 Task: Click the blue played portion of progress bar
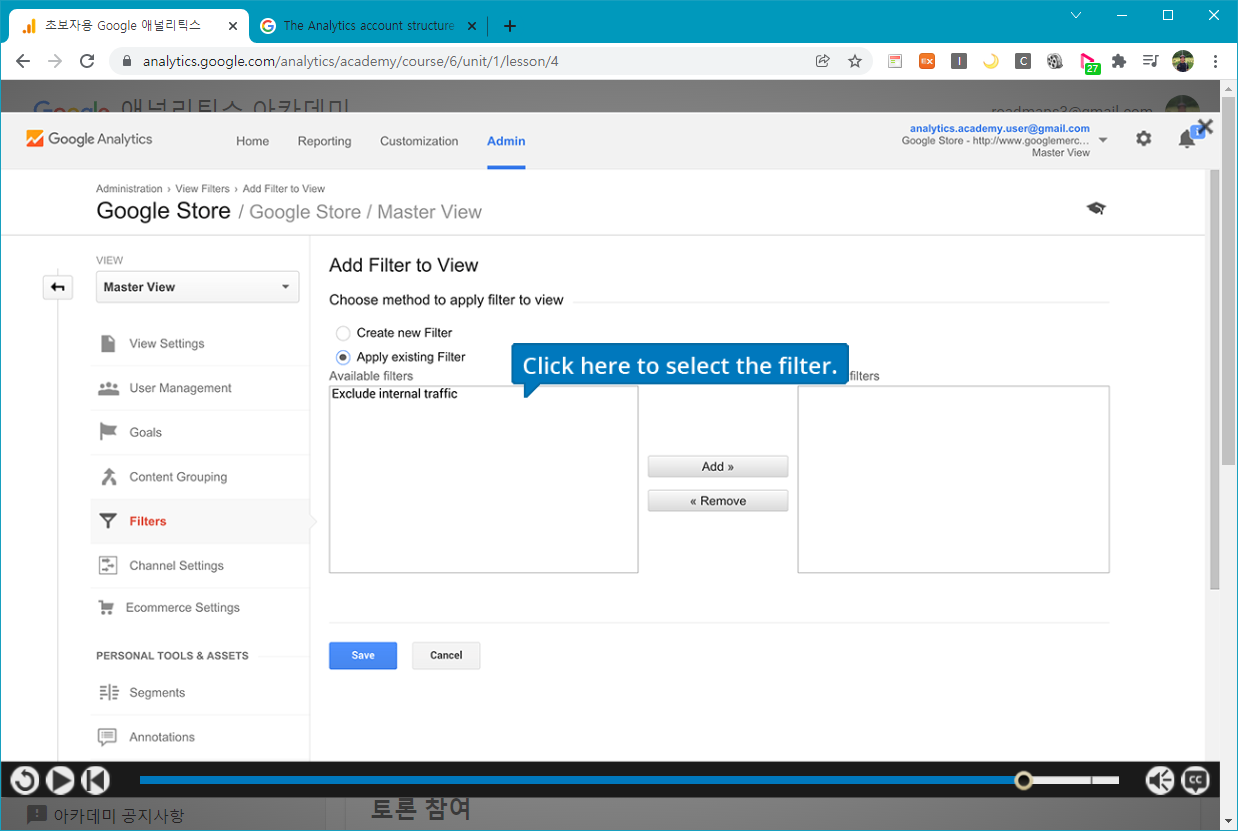[578, 780]
